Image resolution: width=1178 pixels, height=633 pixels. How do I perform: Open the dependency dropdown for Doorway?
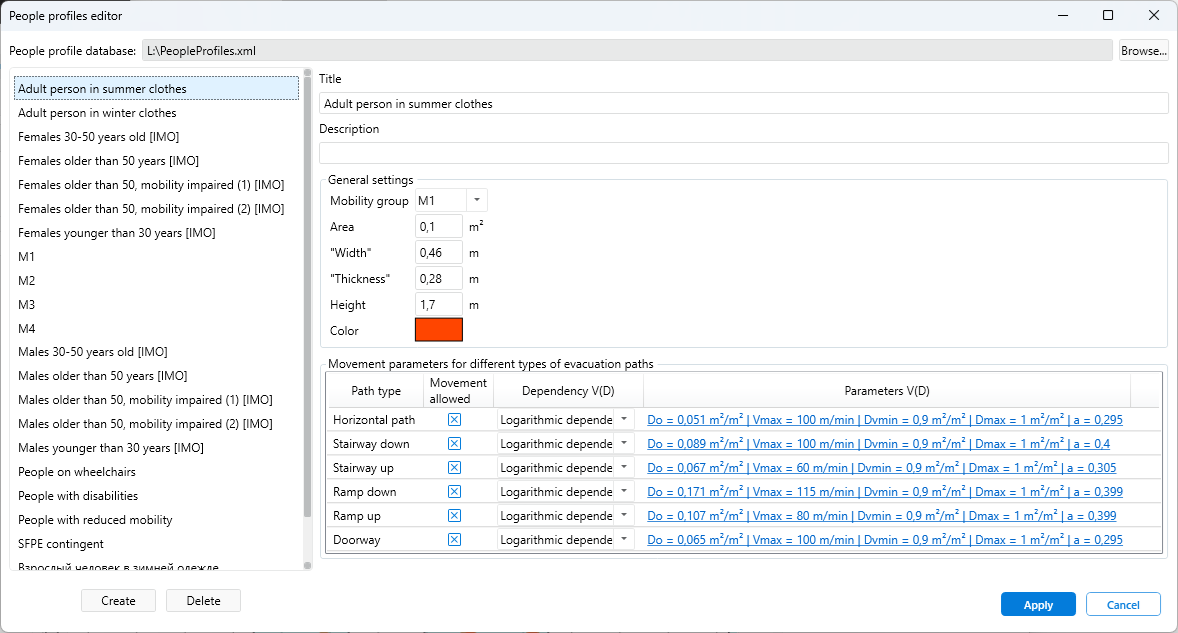(x=623, y=539)
